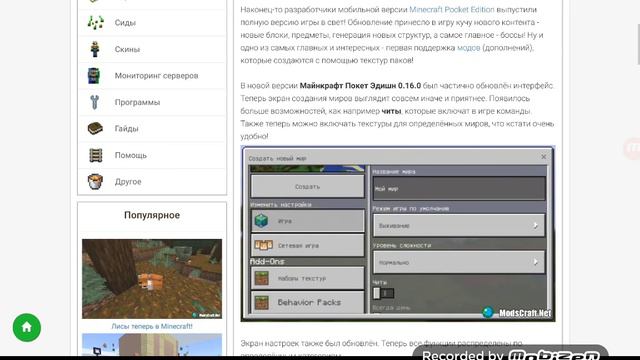The width and height of the screenshot is (640, 360).
Task: Open the Сиды seeds icon
Action: click(x=95, y=22)
